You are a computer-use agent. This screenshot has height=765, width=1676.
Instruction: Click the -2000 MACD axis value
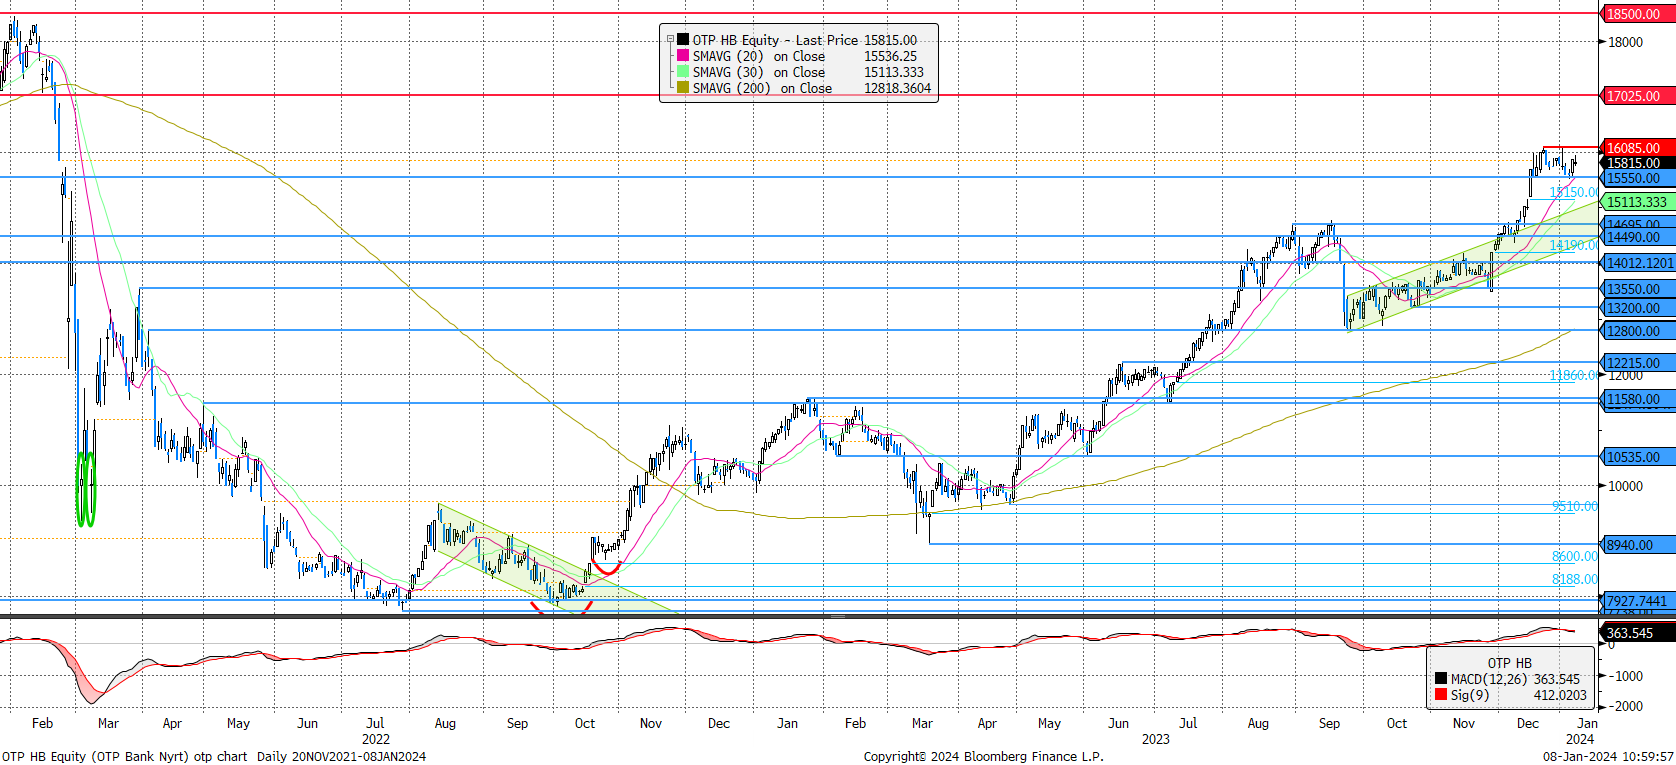coord(1625,706)
